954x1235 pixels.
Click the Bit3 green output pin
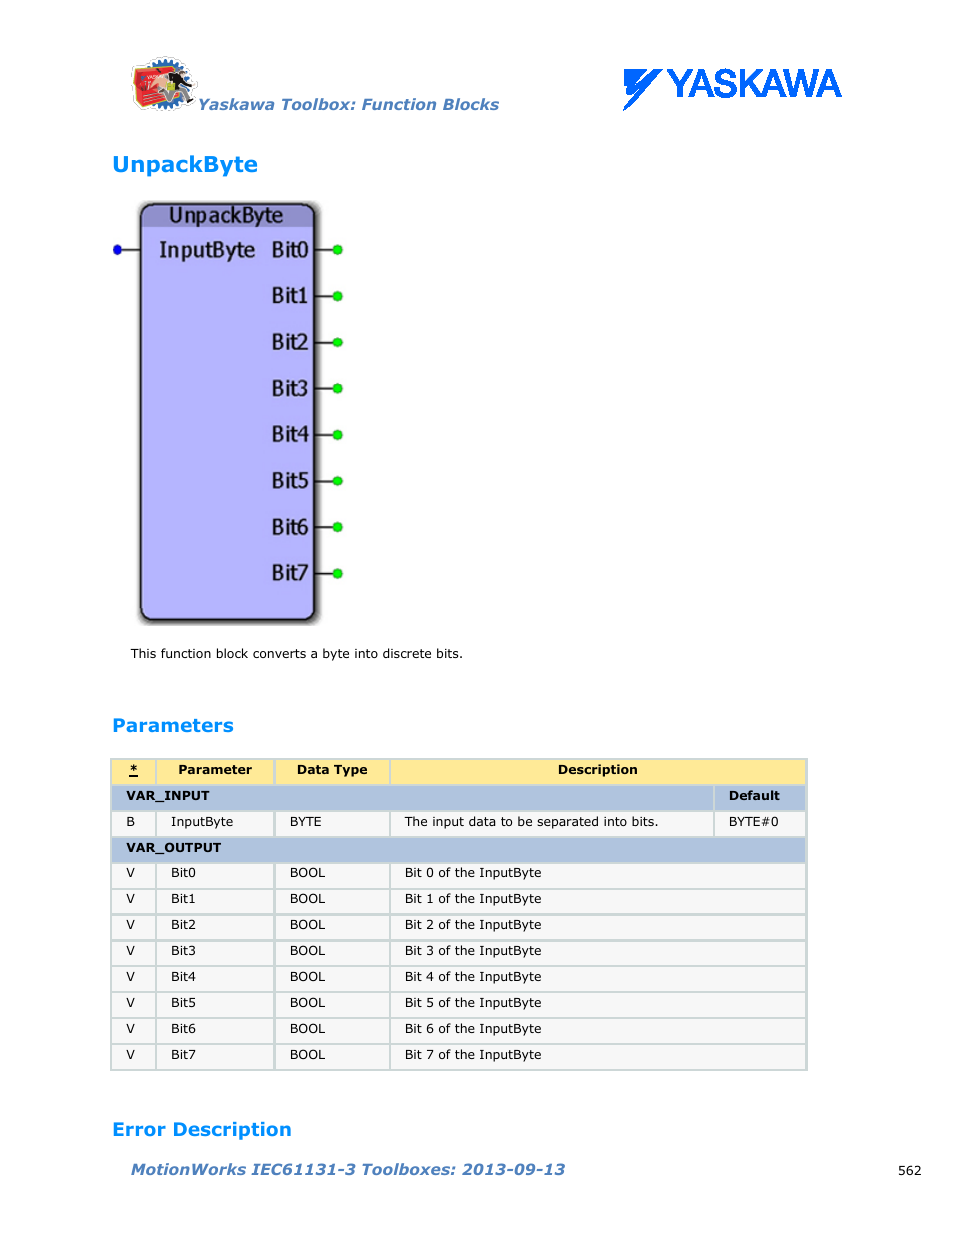pos(338,388)
